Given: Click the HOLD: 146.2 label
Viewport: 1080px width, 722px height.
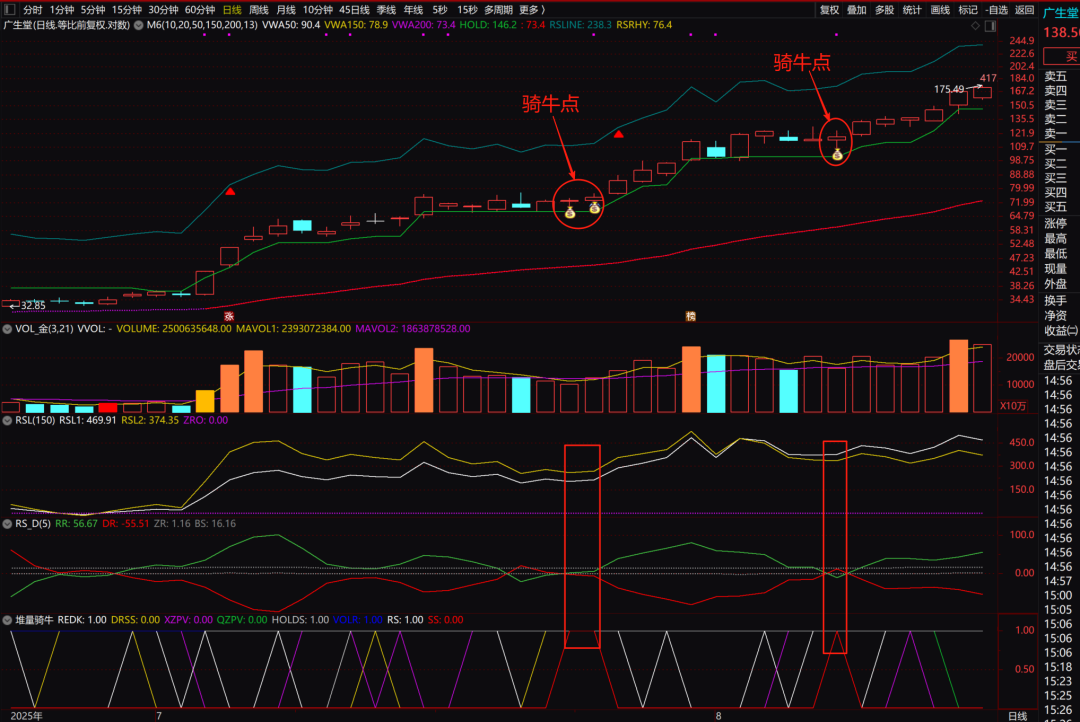Looking at the screenshot, I should (x=488, y=25).
